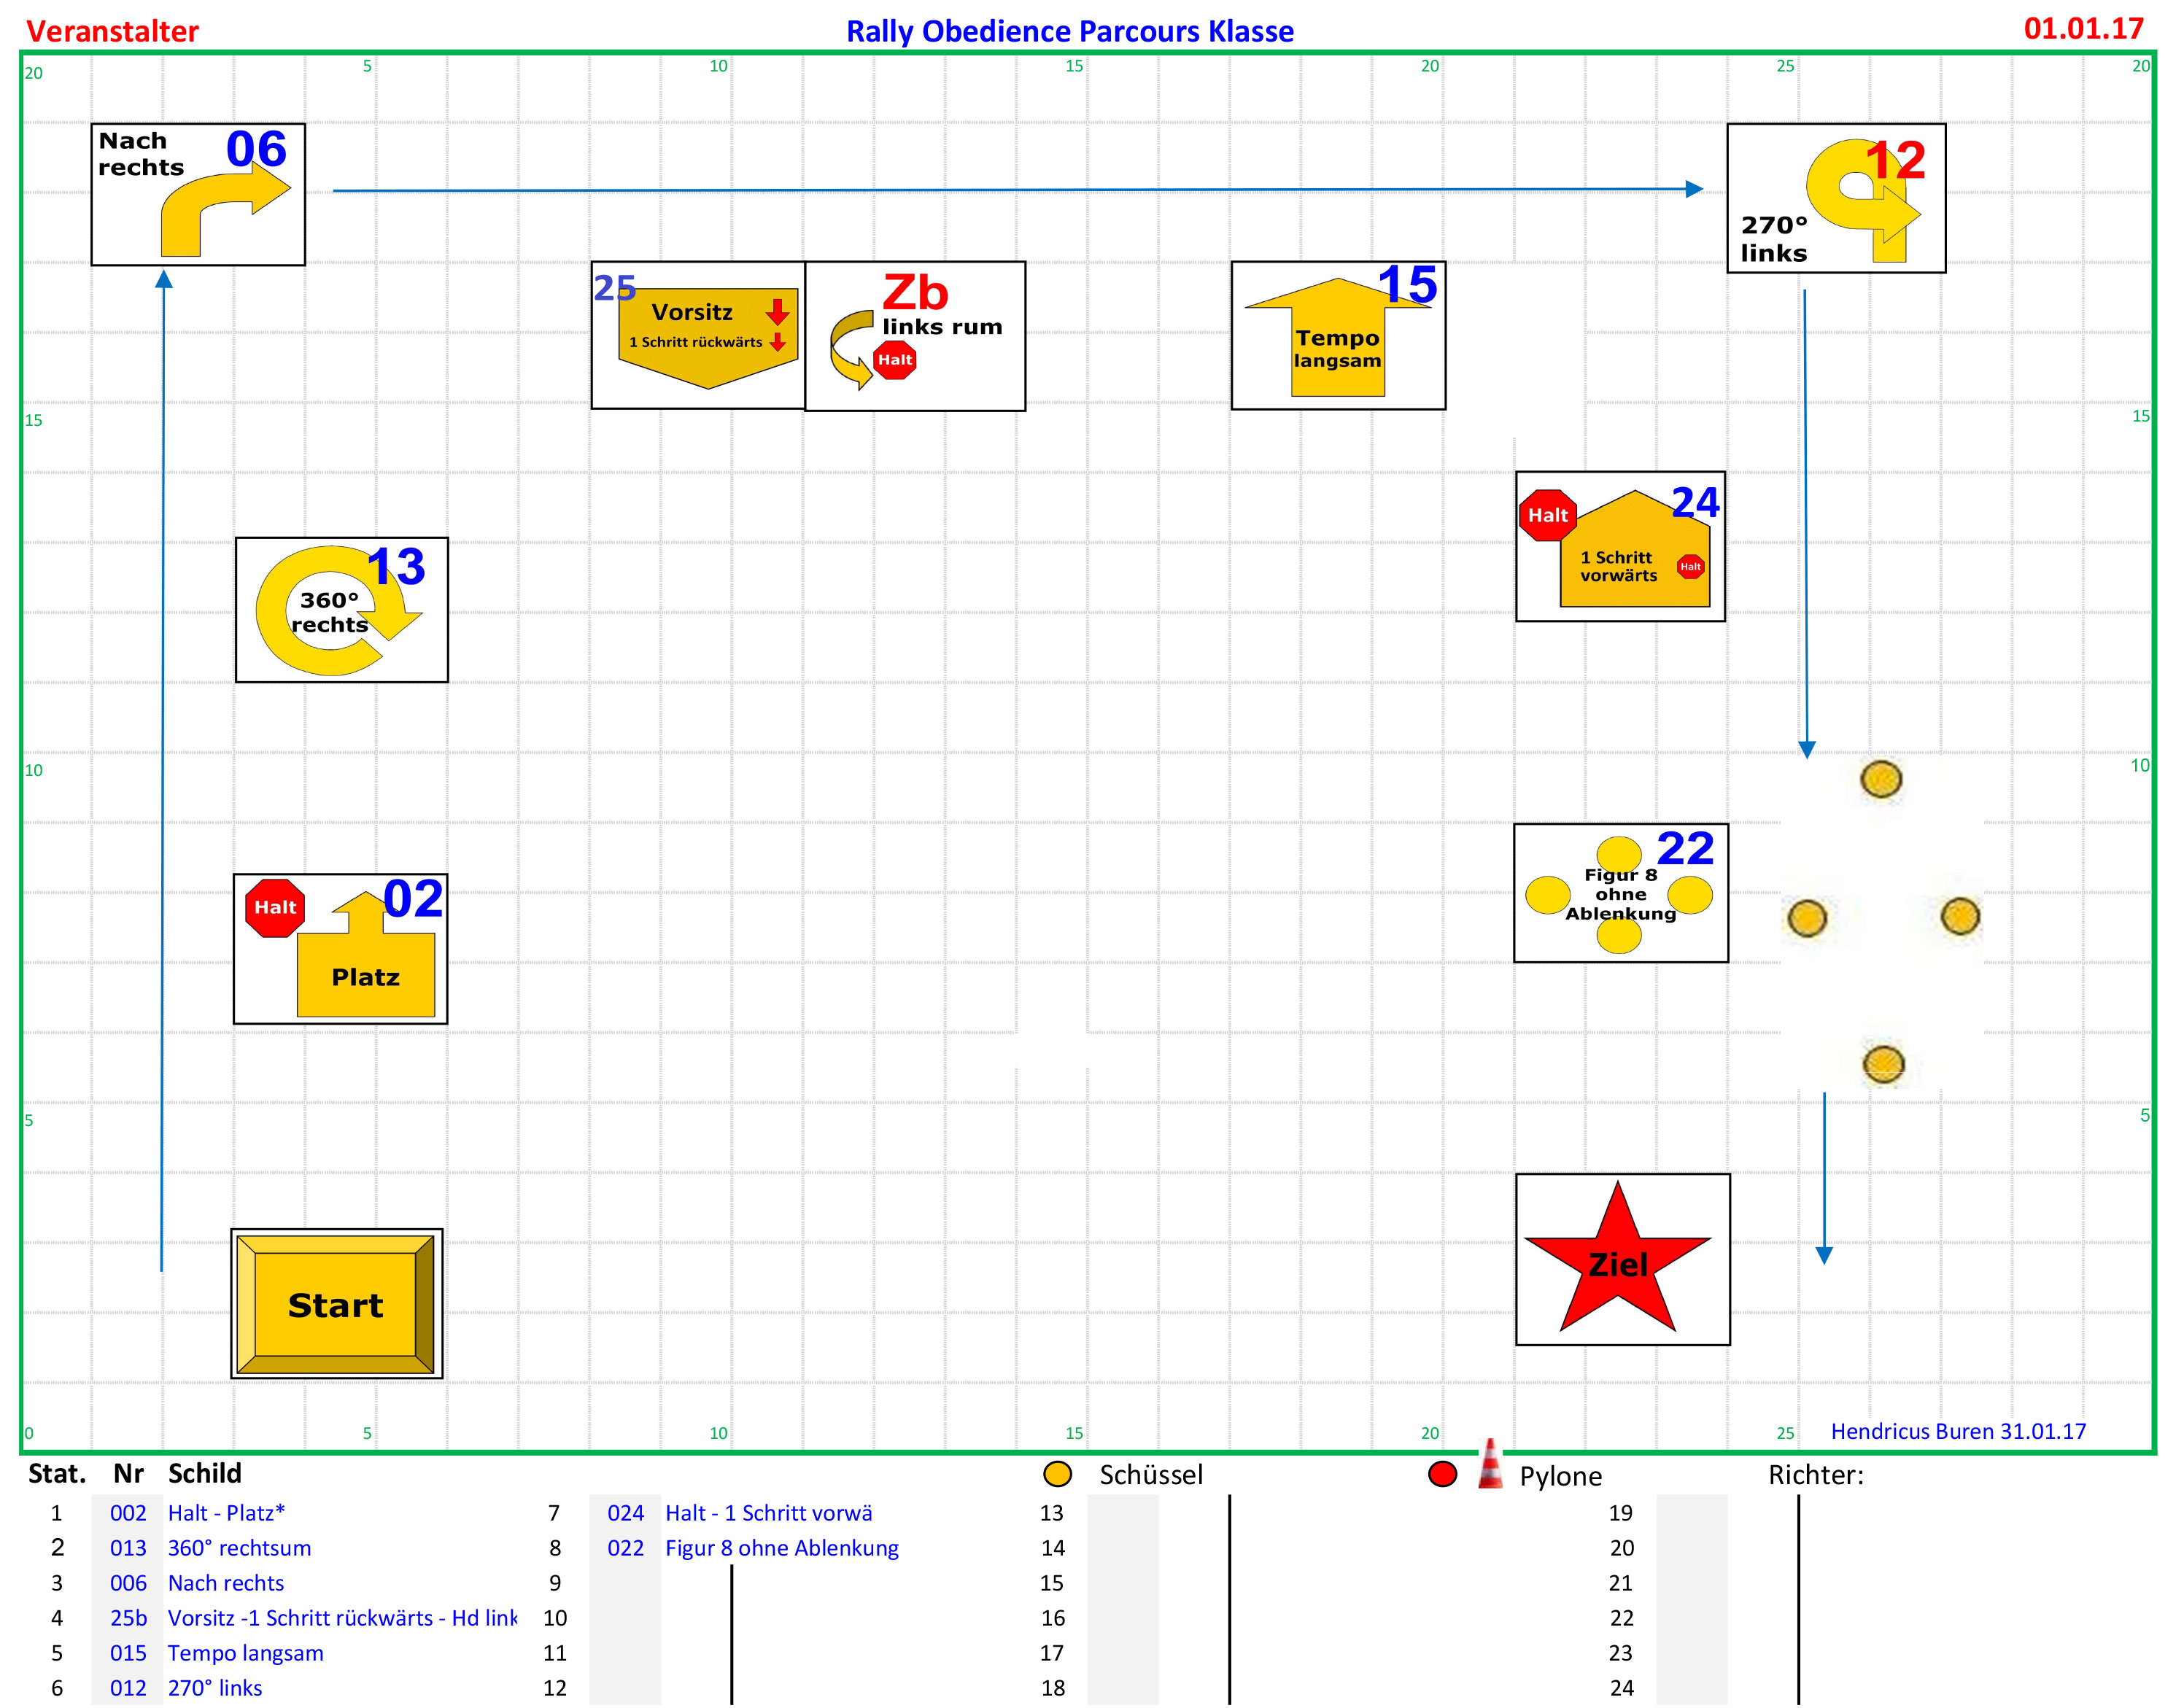Image resolution: width=2184 pixels, height=1708 pixels.
Task: Select station 13 360° rechts circle sign
Action: click(x=341, y=607)
